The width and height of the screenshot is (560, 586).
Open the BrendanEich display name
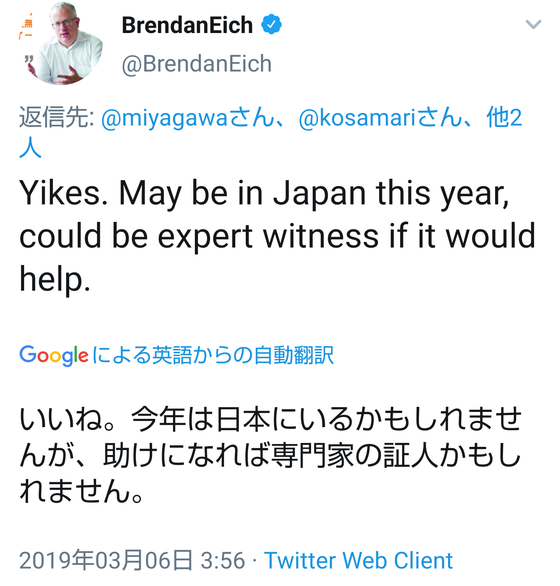tap(187, 25)
